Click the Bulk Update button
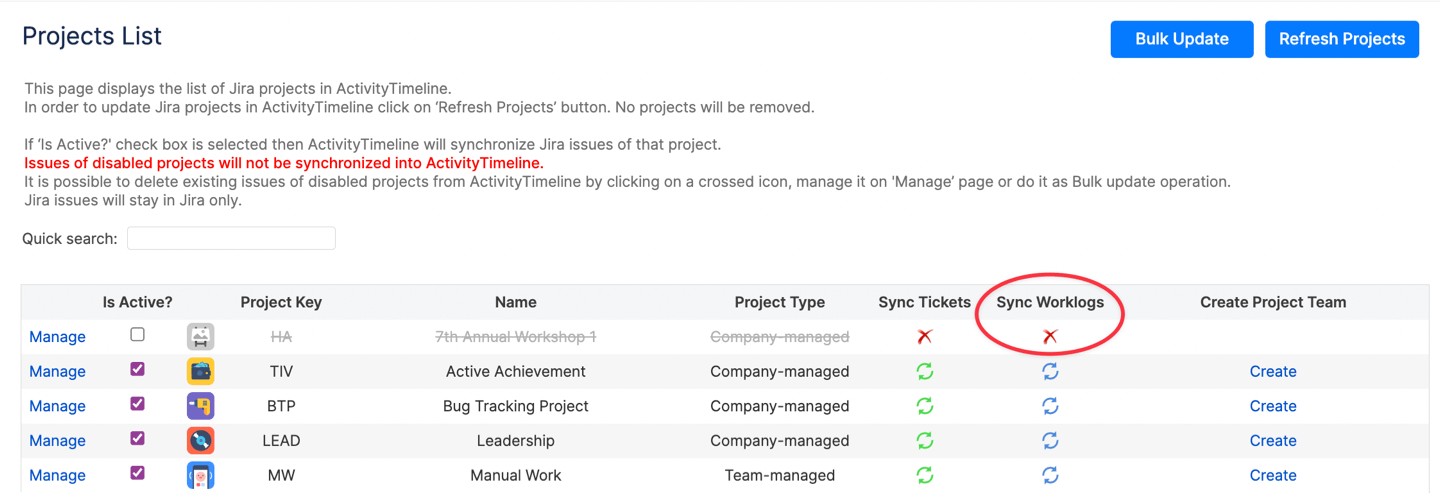 coord(1181,39)
